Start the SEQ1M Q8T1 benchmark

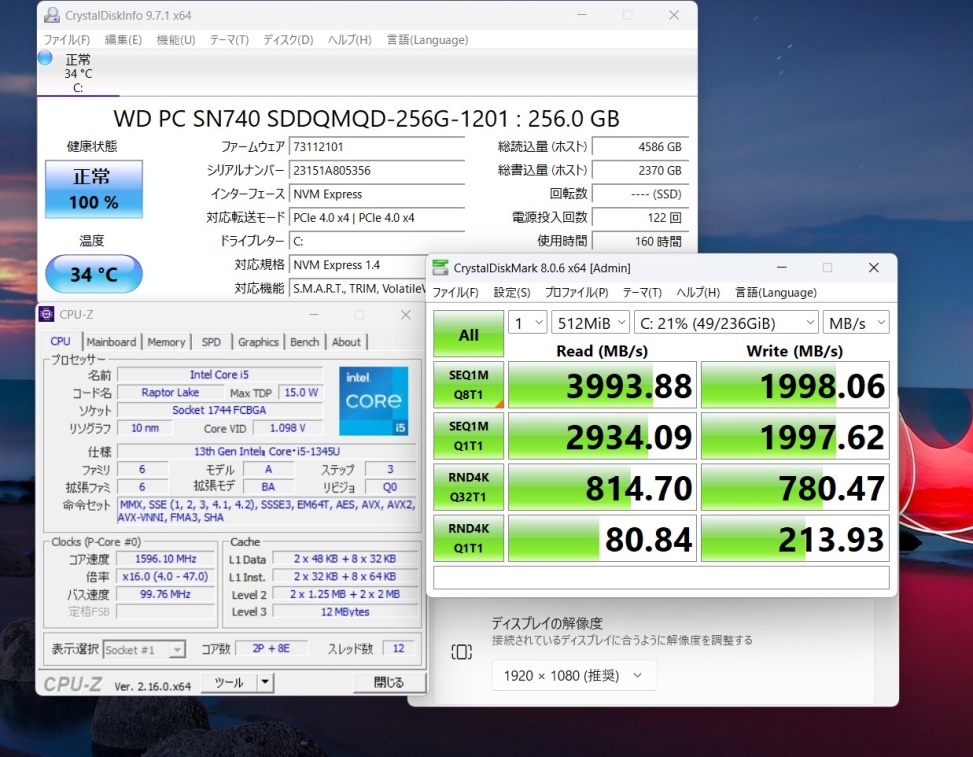pyautogui.click(x=469, y=385)
